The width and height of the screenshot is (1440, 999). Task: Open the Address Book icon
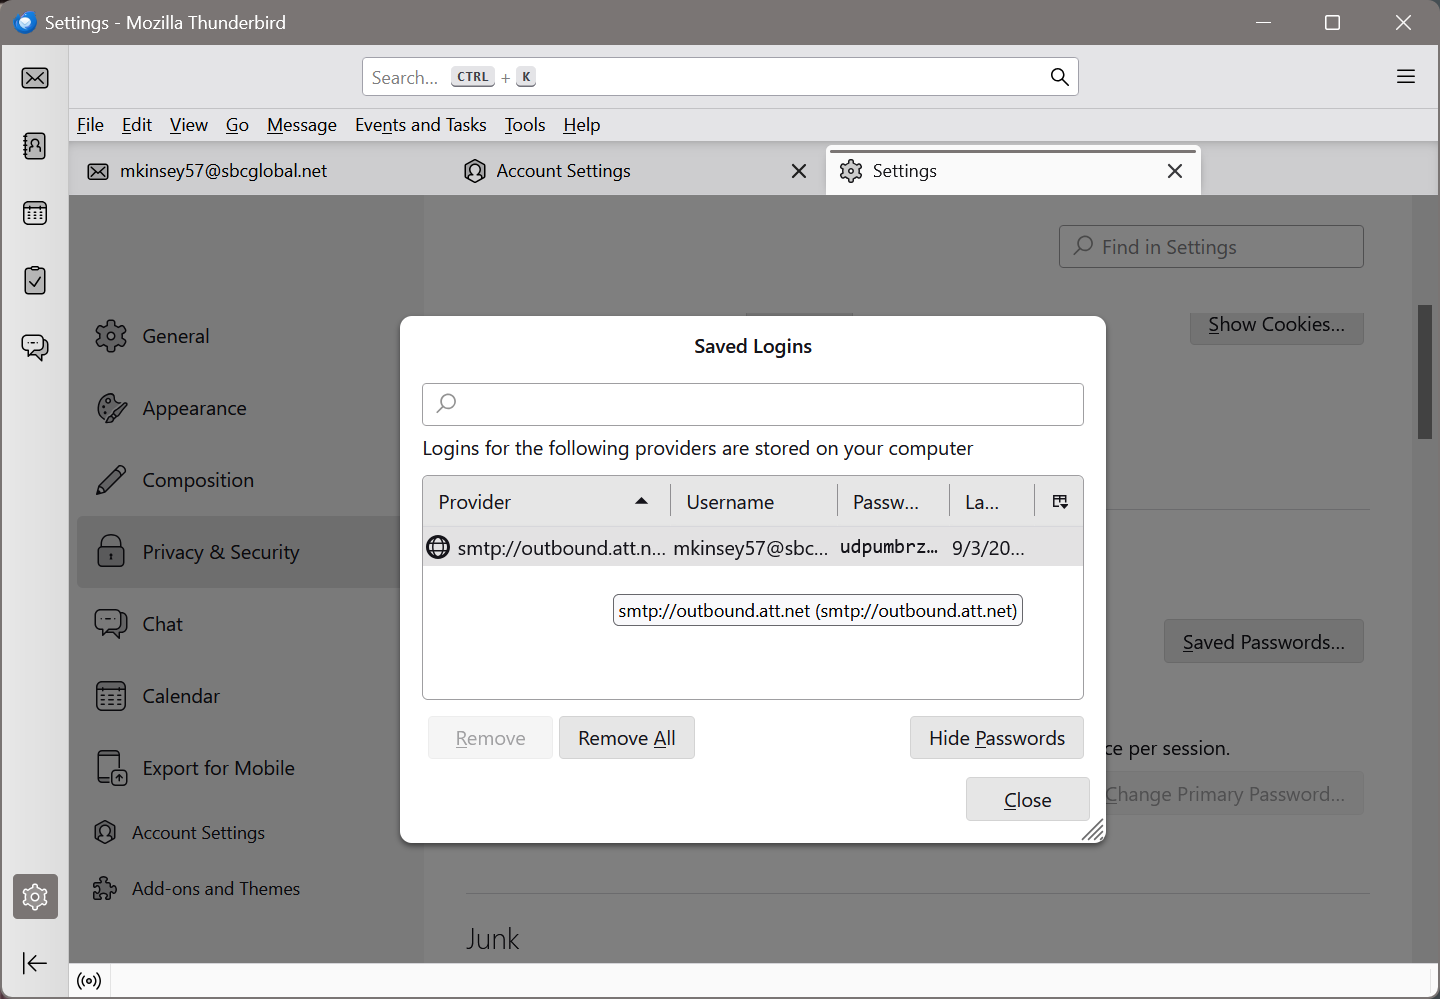click(35, 146)
